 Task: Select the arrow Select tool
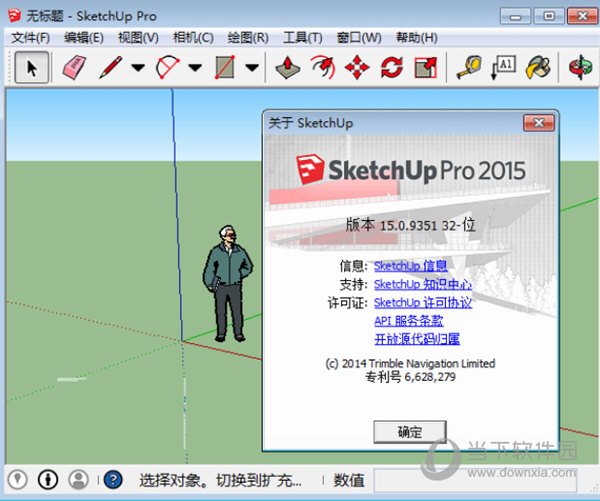click(32, 67)
